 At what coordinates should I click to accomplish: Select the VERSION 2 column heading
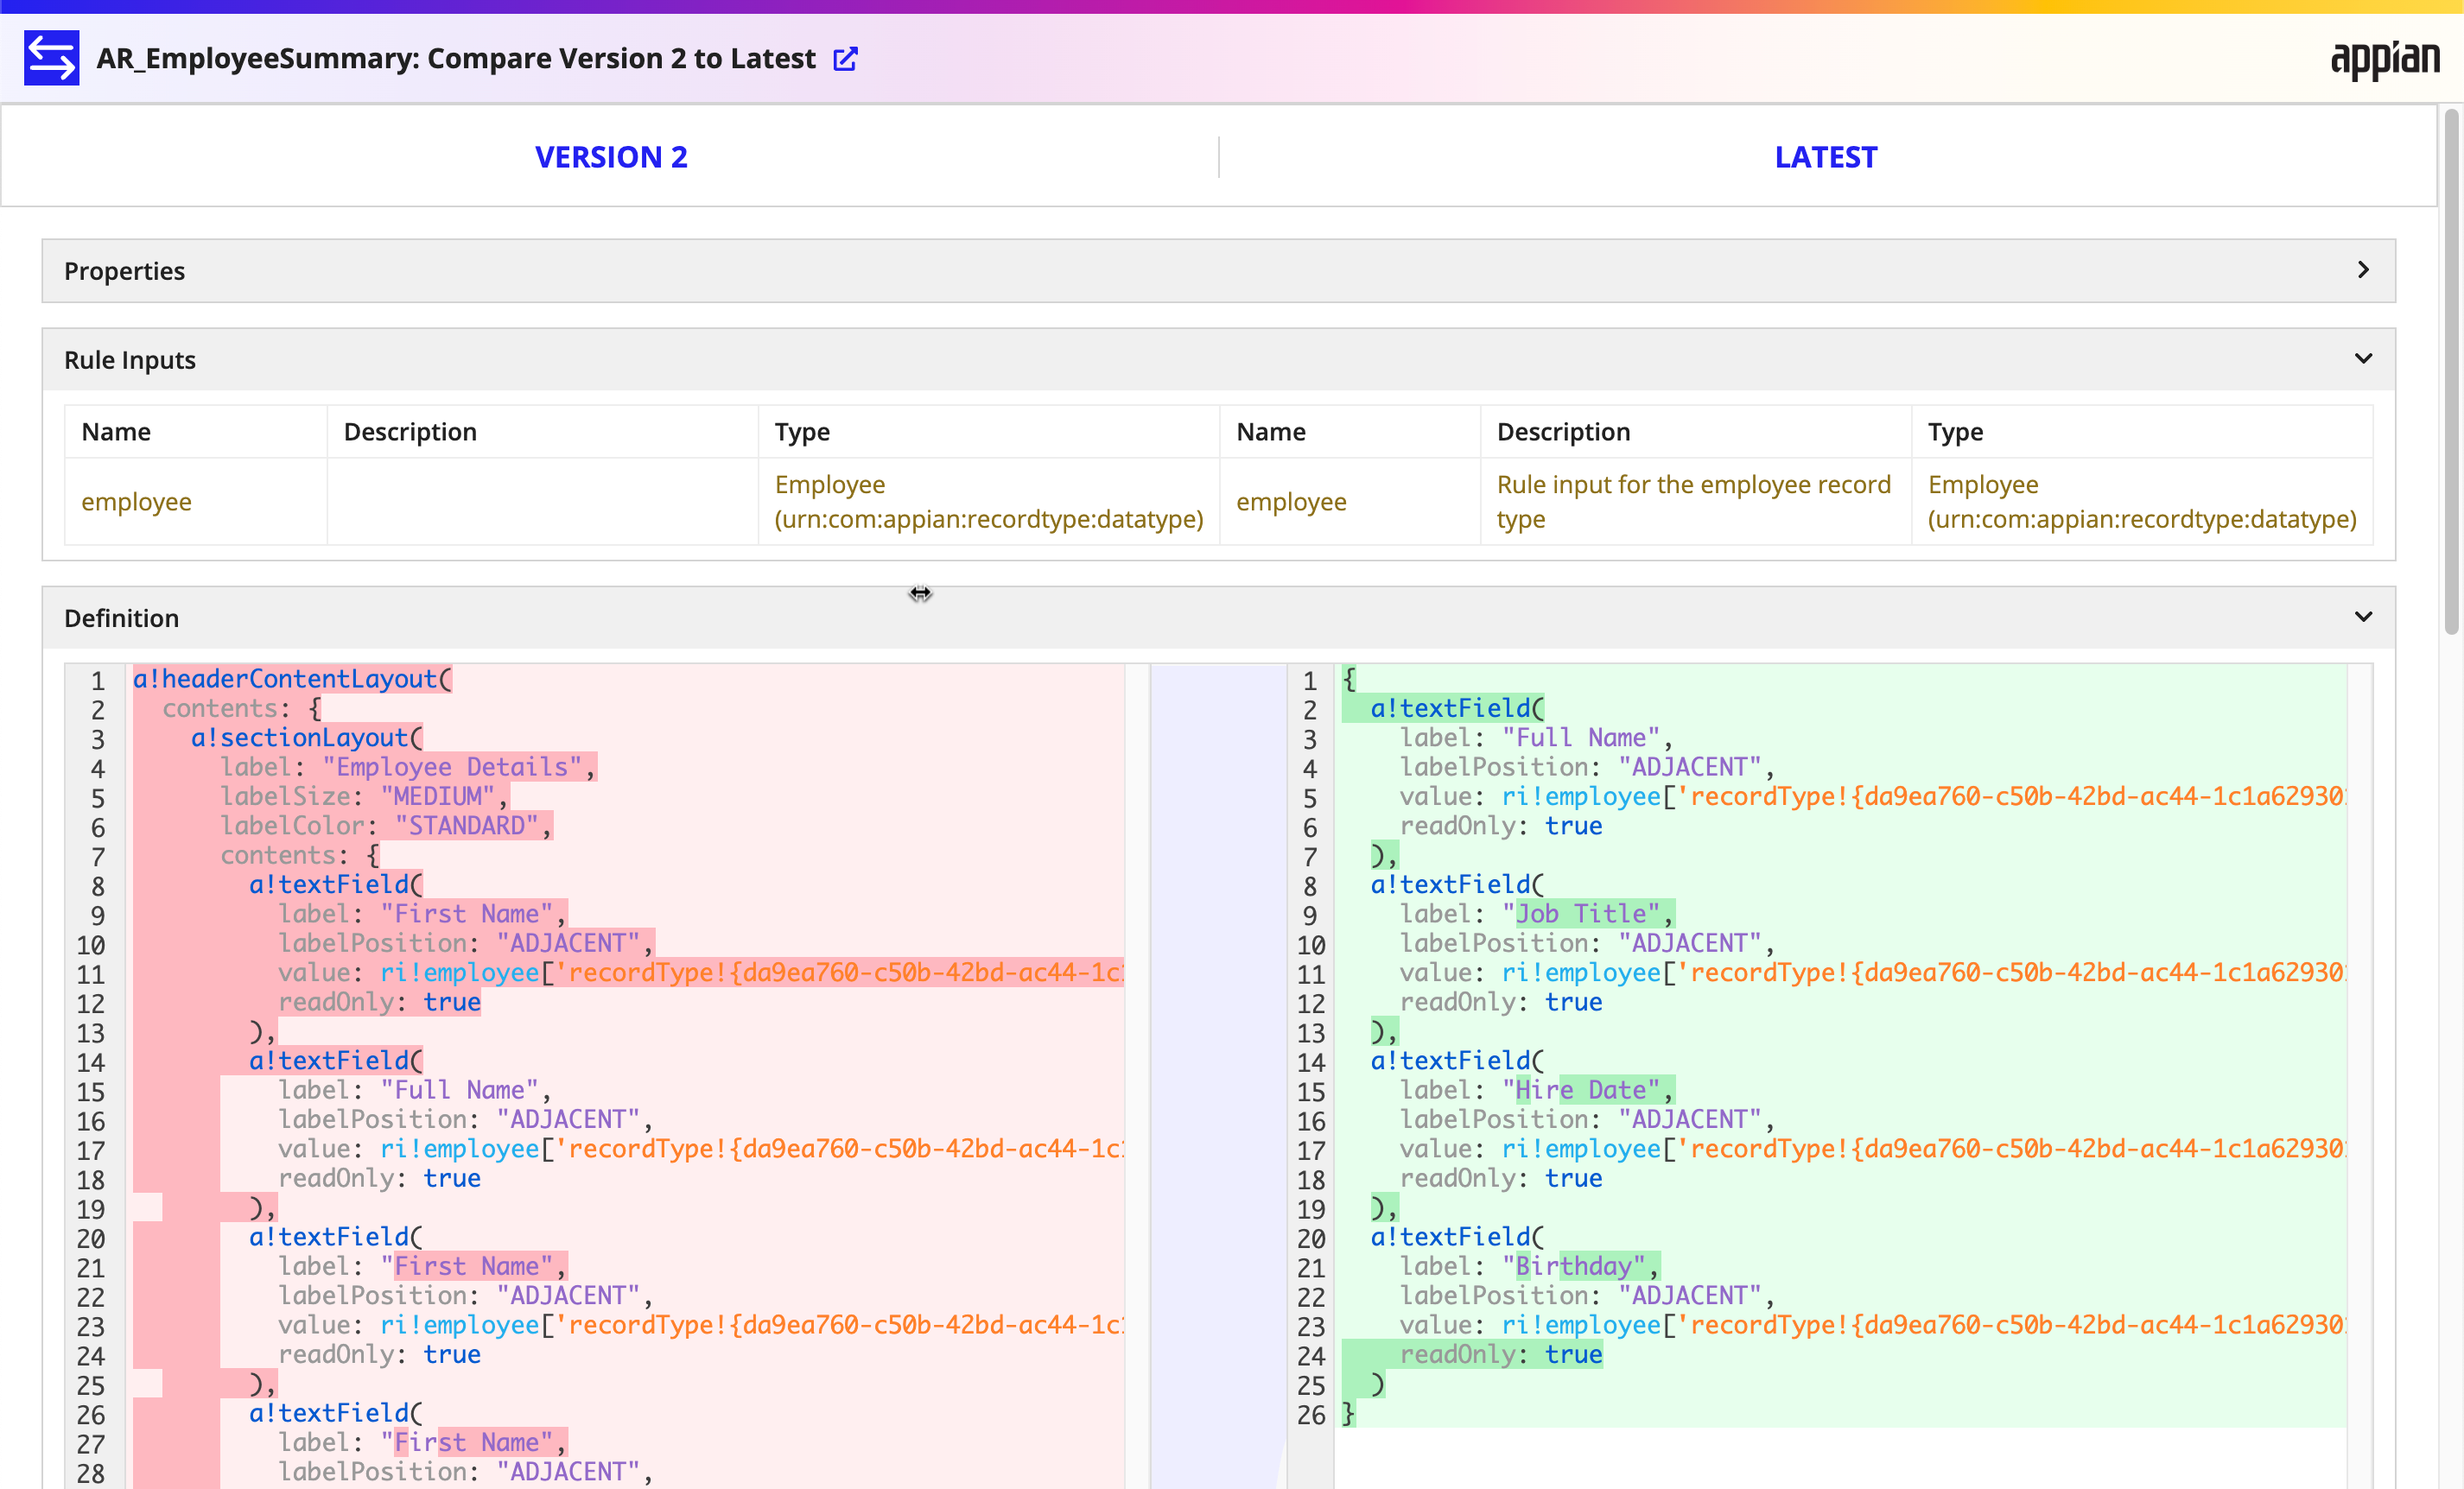pos(611,157)
